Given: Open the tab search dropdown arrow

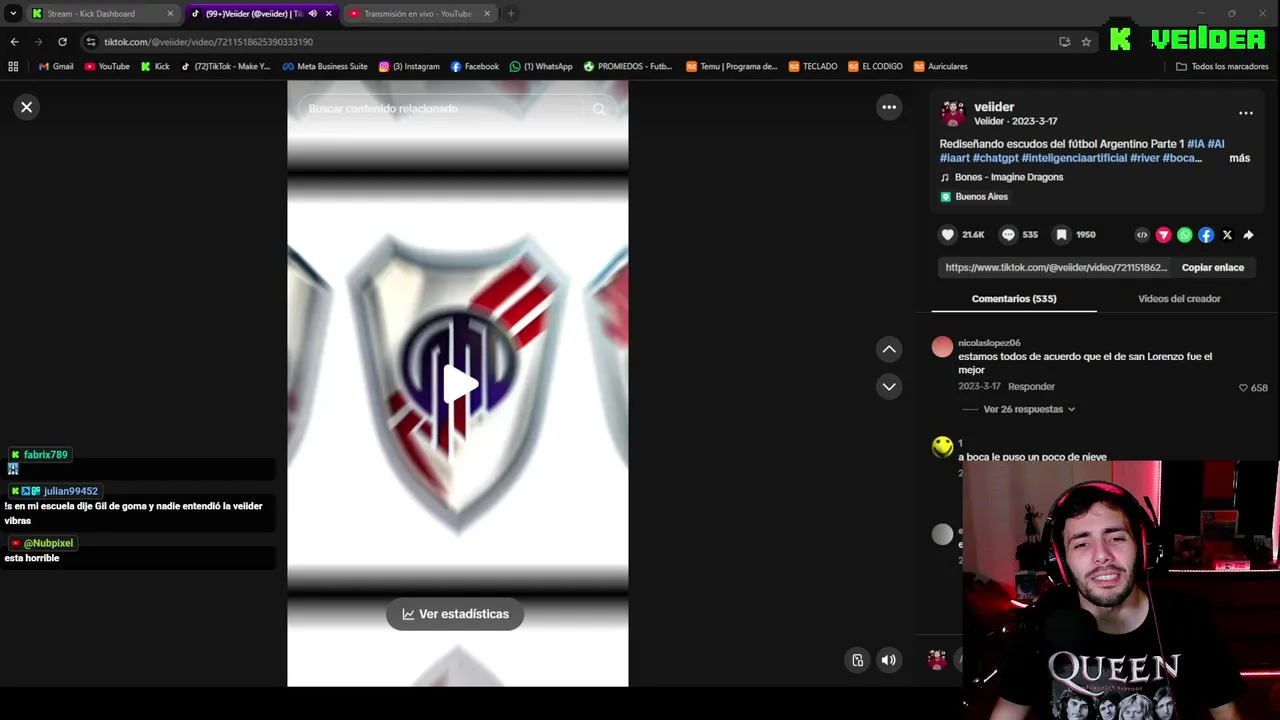Looking at the screenshot, I should 13,14.
